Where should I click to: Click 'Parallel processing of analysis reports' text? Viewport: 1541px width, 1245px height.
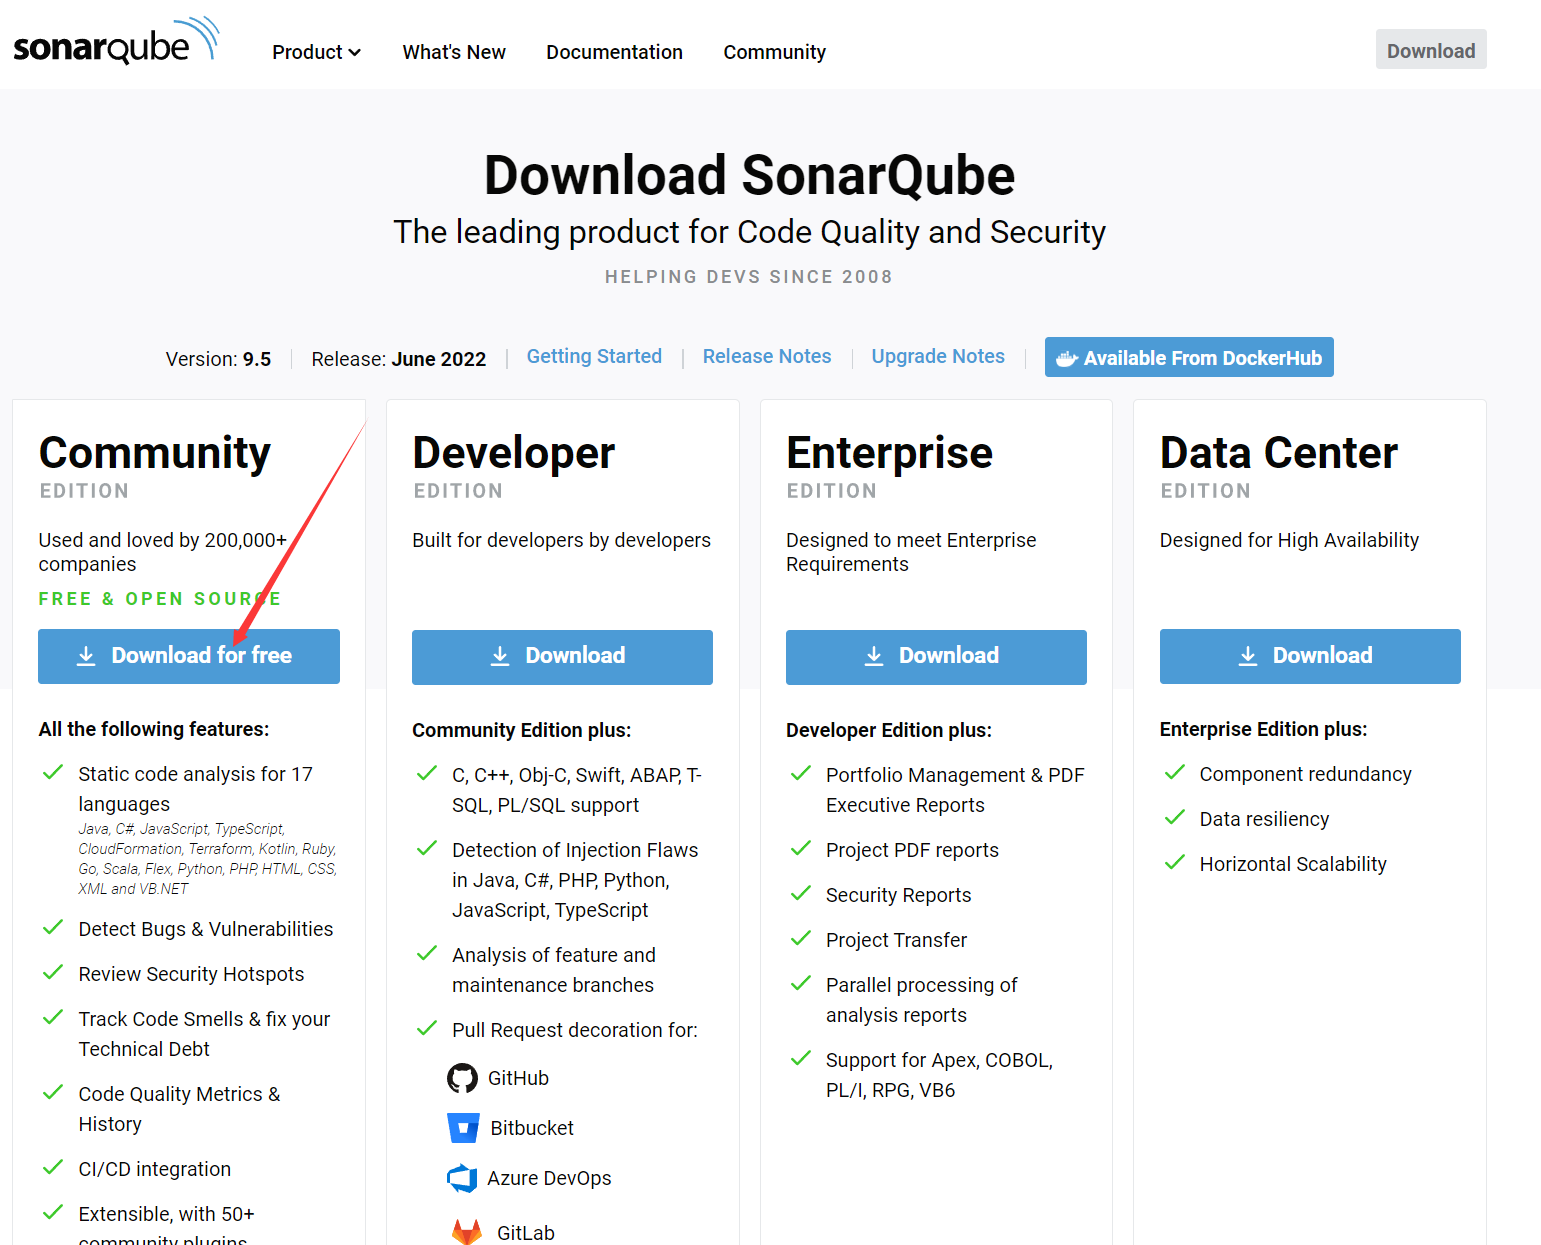(x=921, y=1000)
